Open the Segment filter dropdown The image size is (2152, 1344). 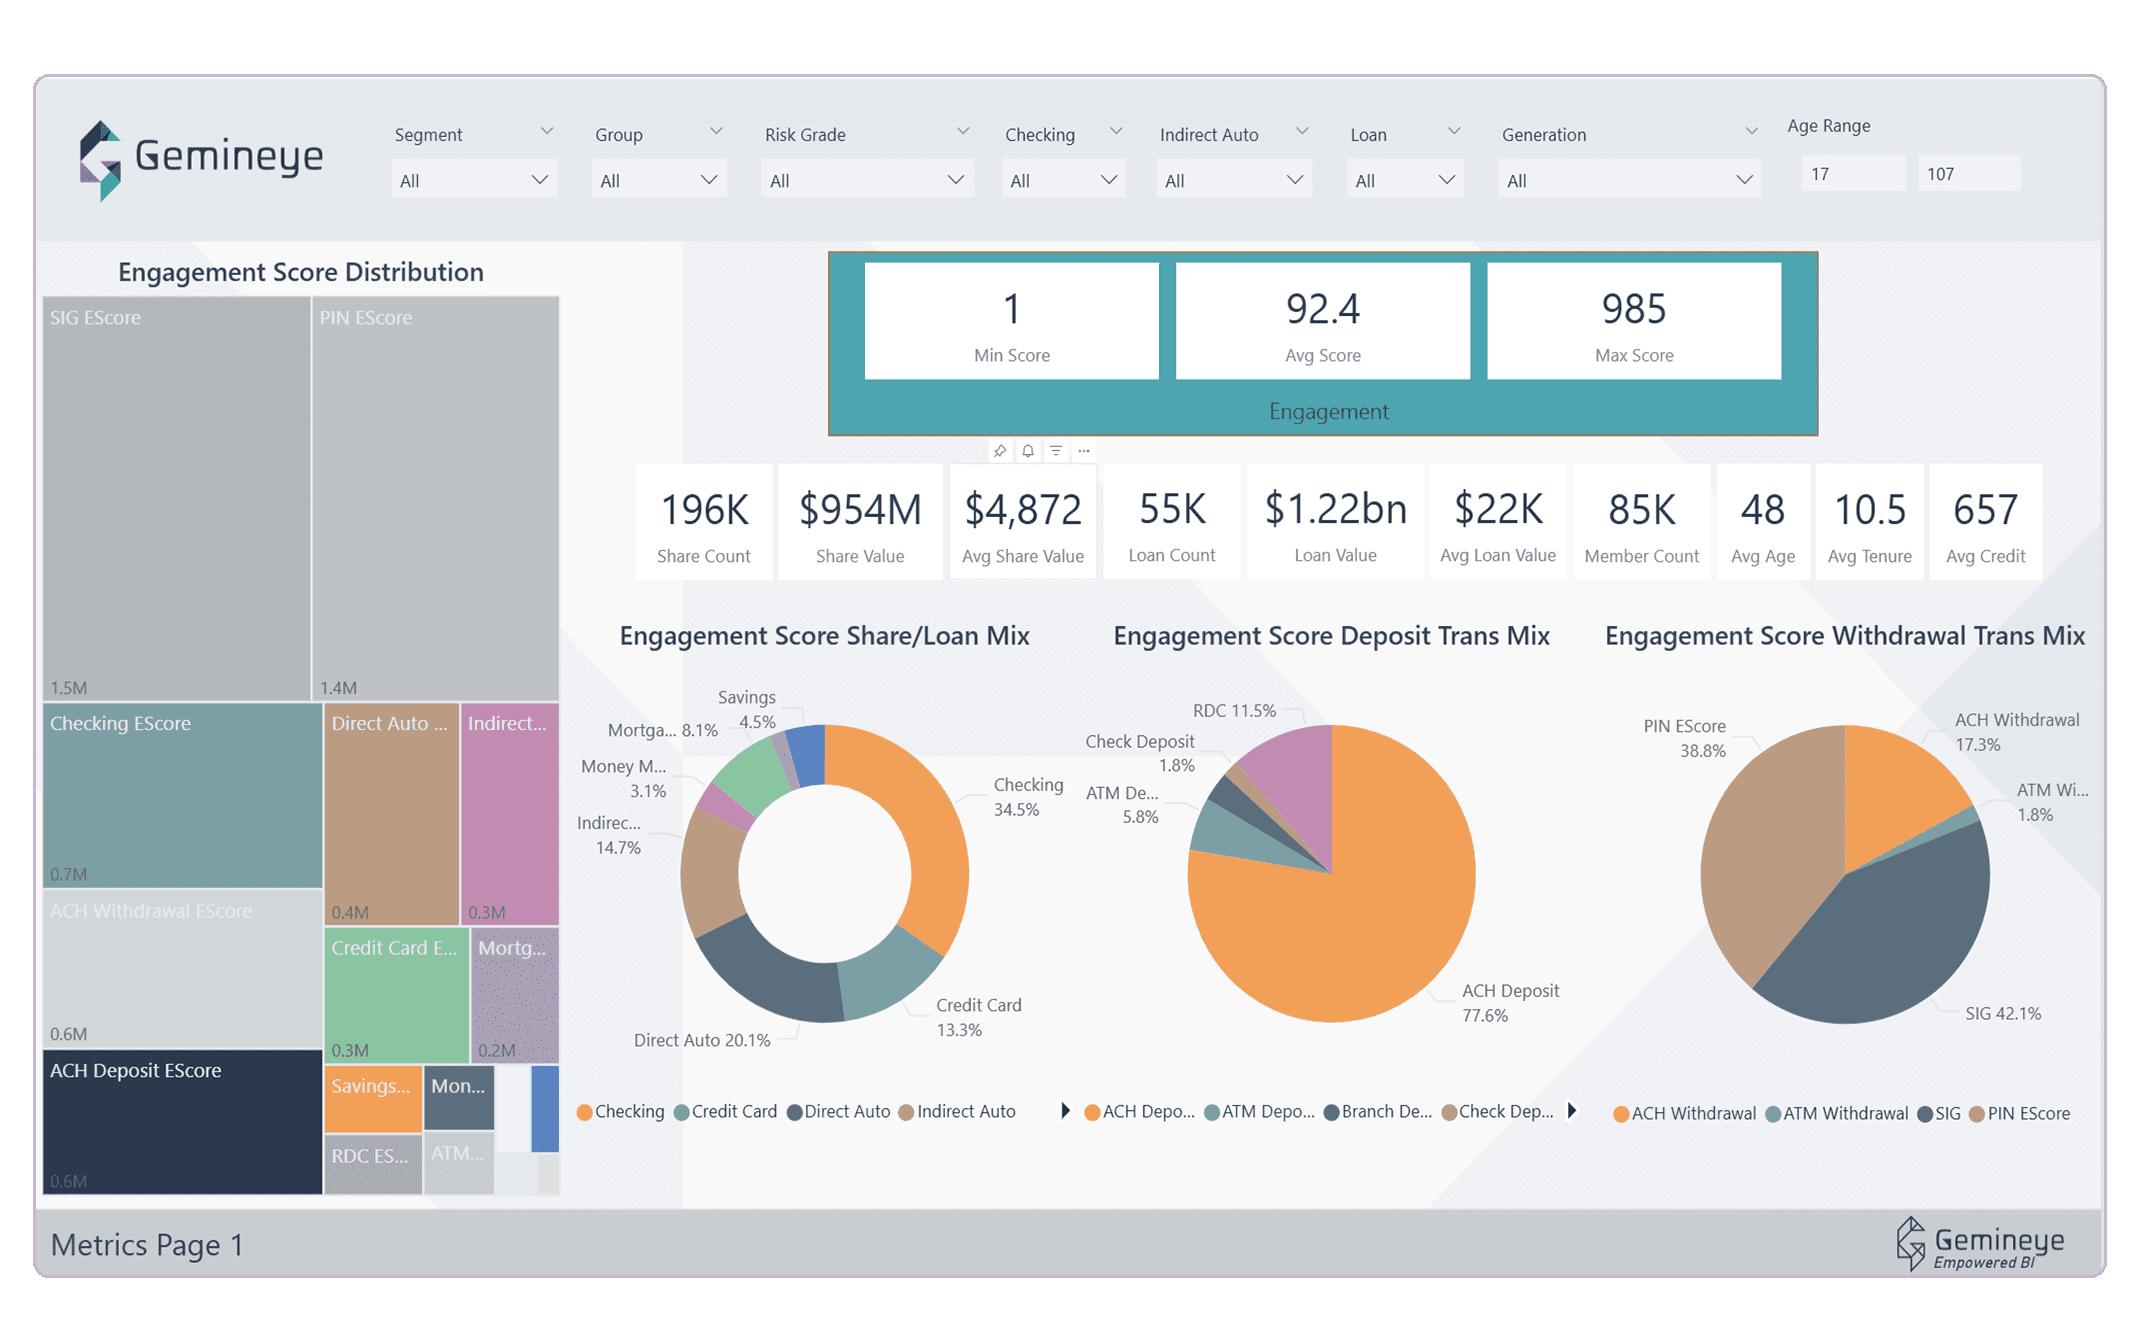[x=474, y=179]
